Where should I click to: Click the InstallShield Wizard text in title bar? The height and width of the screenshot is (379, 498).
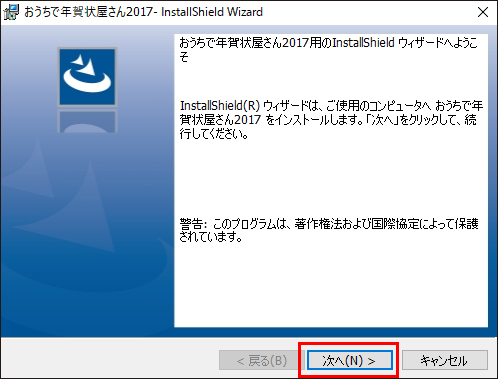(x=212, y=12)
